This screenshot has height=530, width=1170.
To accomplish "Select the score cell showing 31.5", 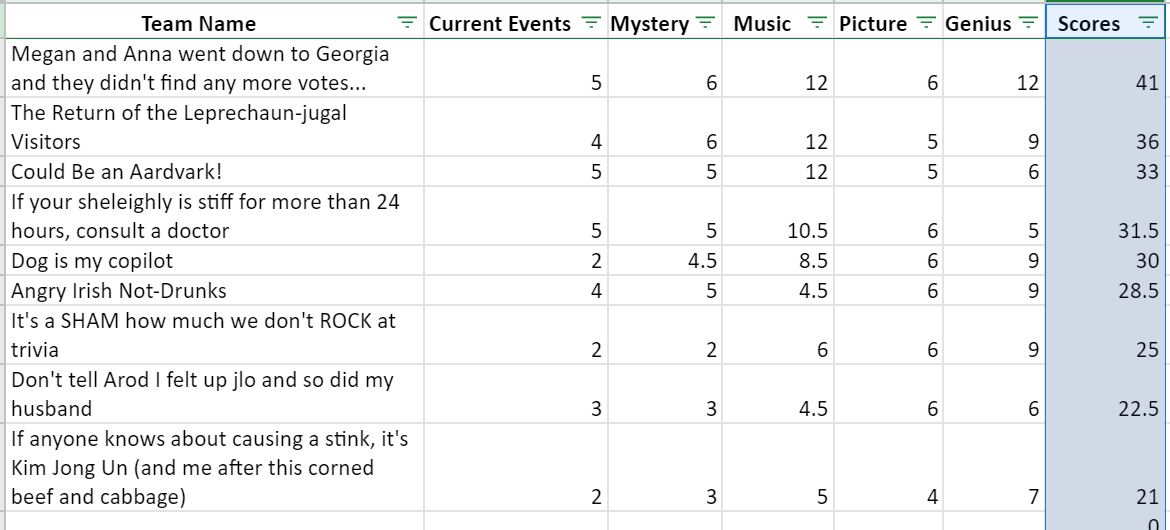I will pyautogui.click(x=1108, y=216).
